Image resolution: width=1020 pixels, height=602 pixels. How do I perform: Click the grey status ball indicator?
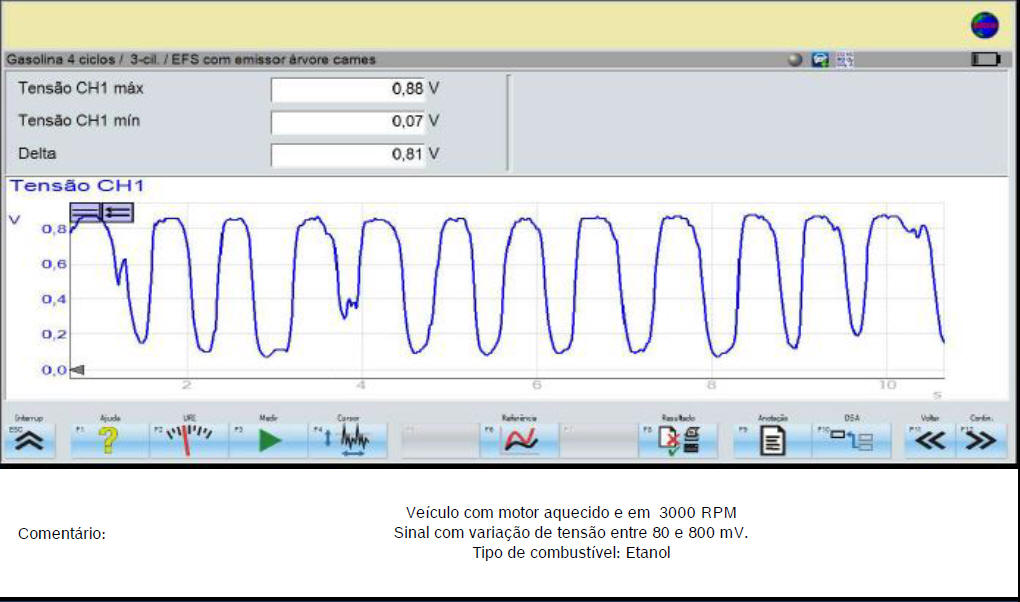(x=795, y=60)
